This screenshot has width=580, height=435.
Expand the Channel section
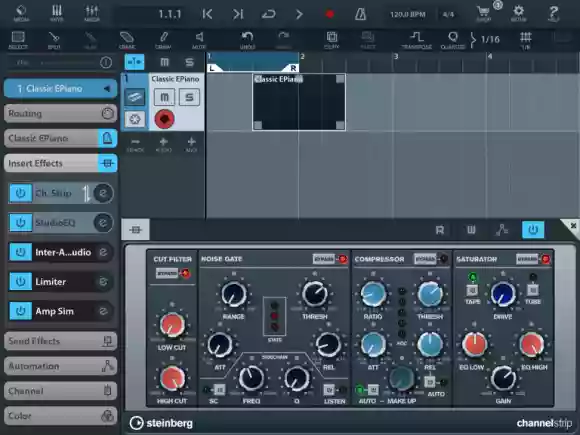[60, 391]
